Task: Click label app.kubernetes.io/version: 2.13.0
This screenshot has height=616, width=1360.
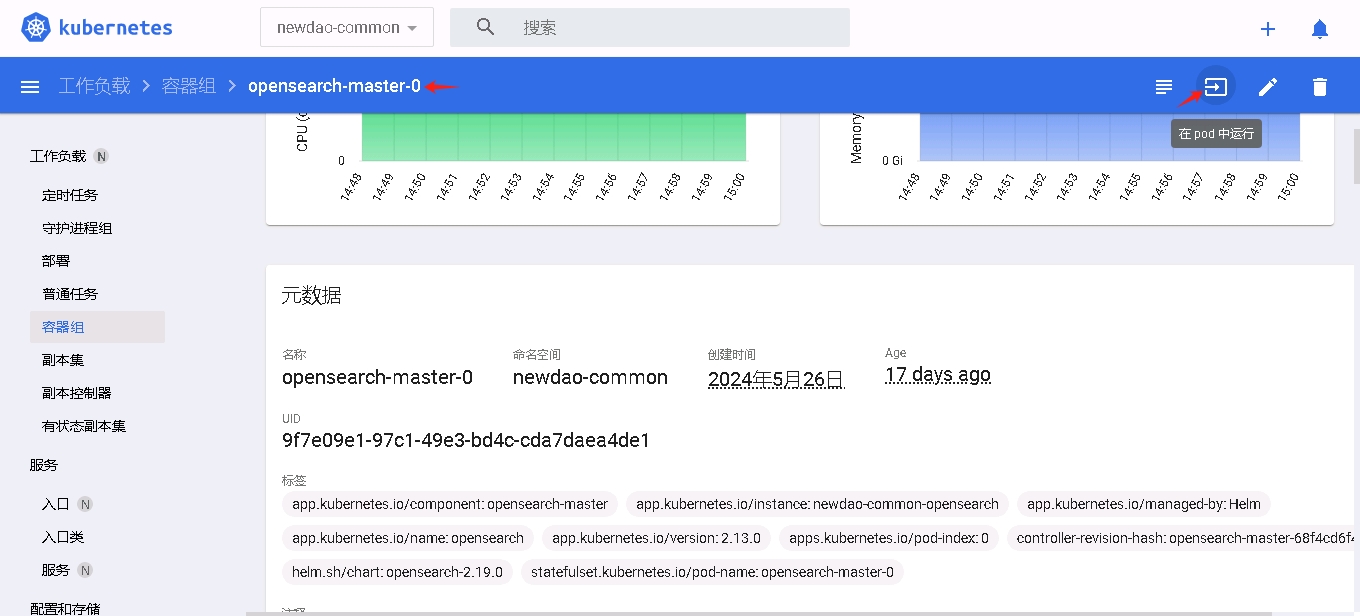Action: (x=656, y=538)
